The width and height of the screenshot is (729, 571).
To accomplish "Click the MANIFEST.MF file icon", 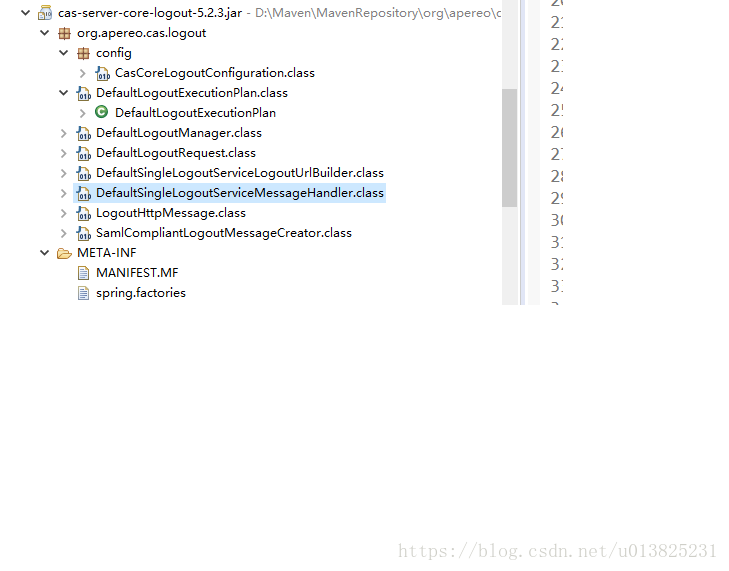I will [83, 273].
